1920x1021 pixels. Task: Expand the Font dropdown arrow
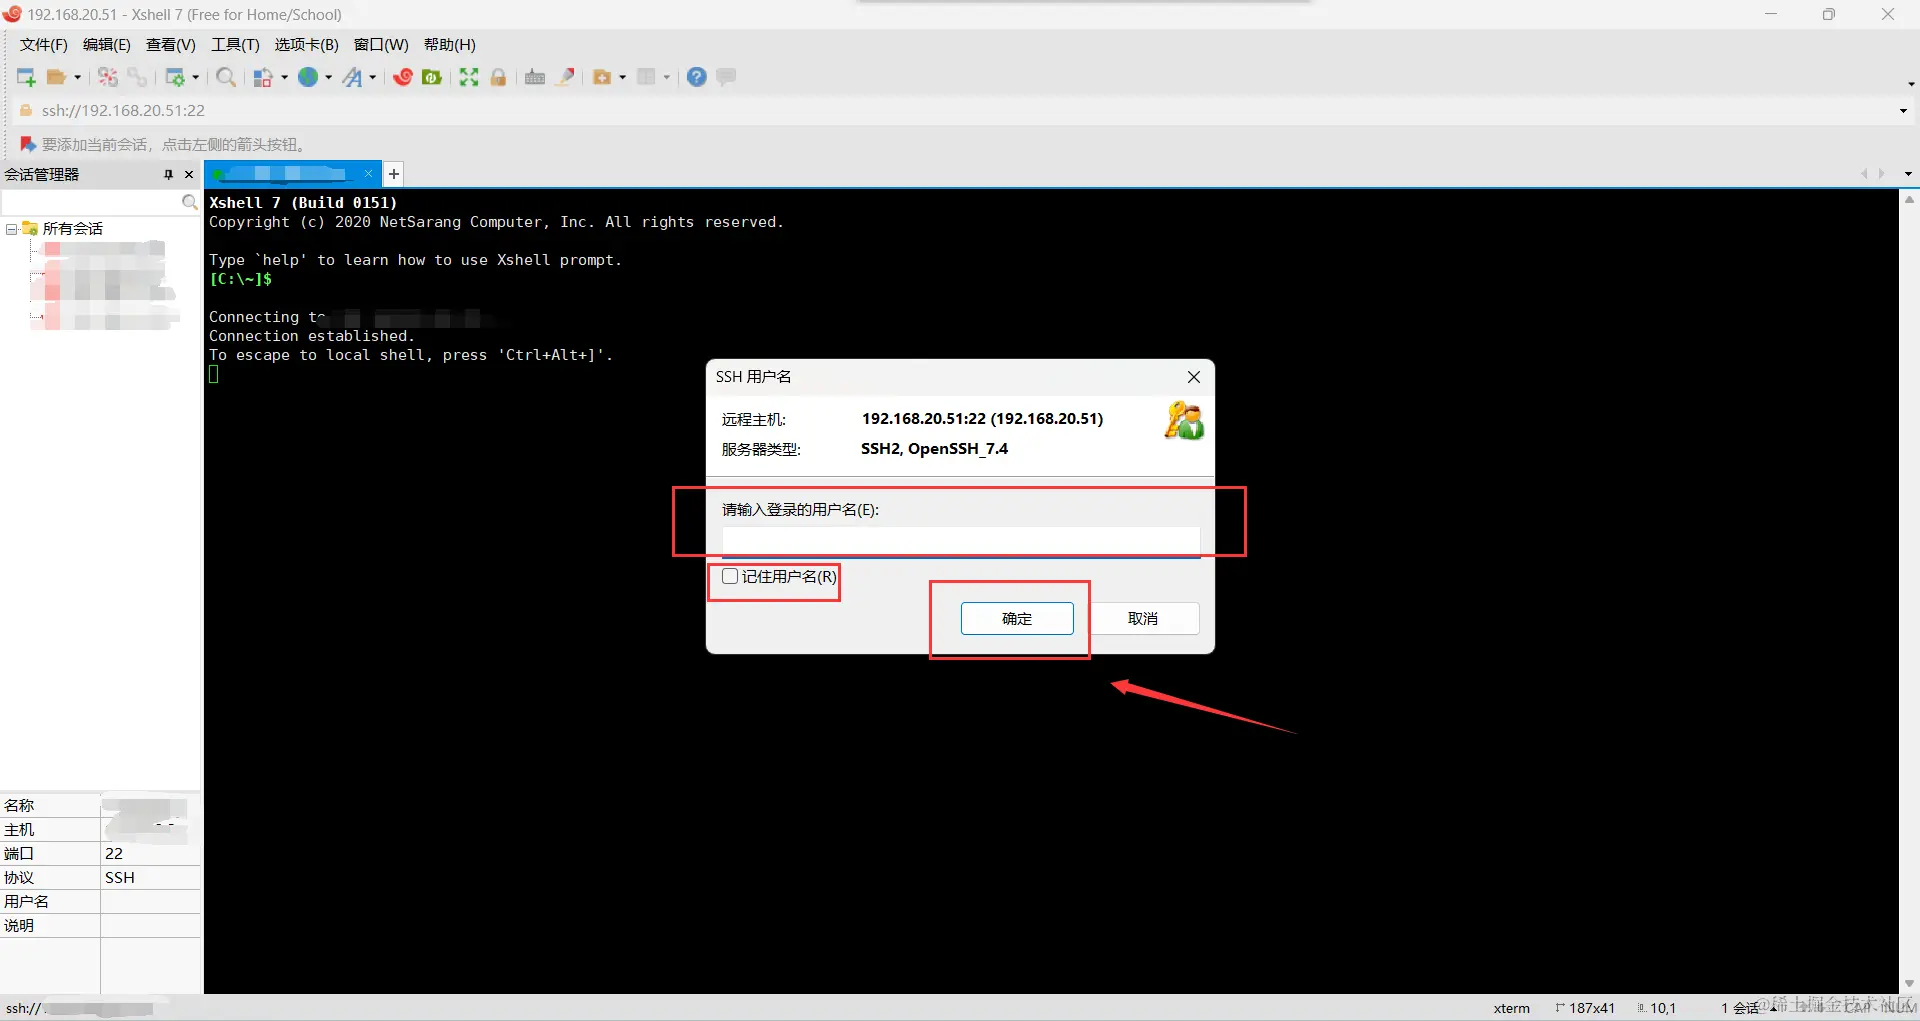[372, 77]
